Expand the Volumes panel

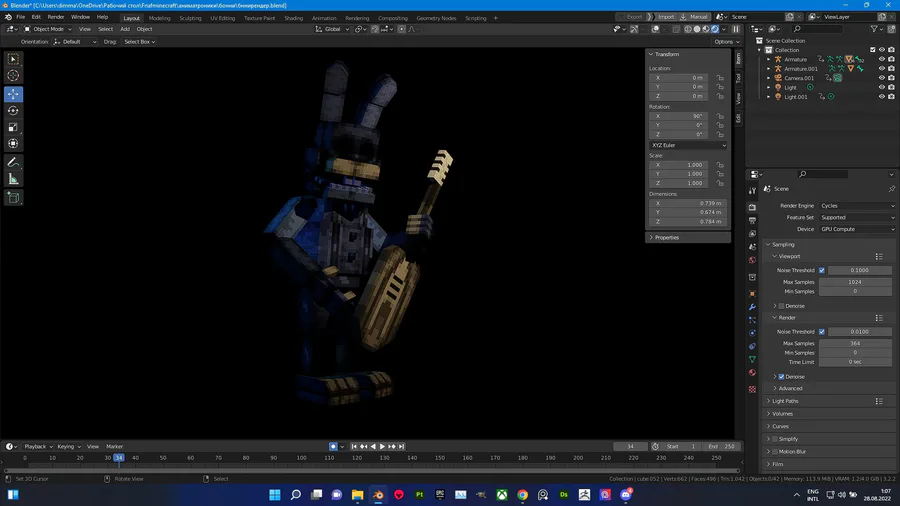pos(782,414)
